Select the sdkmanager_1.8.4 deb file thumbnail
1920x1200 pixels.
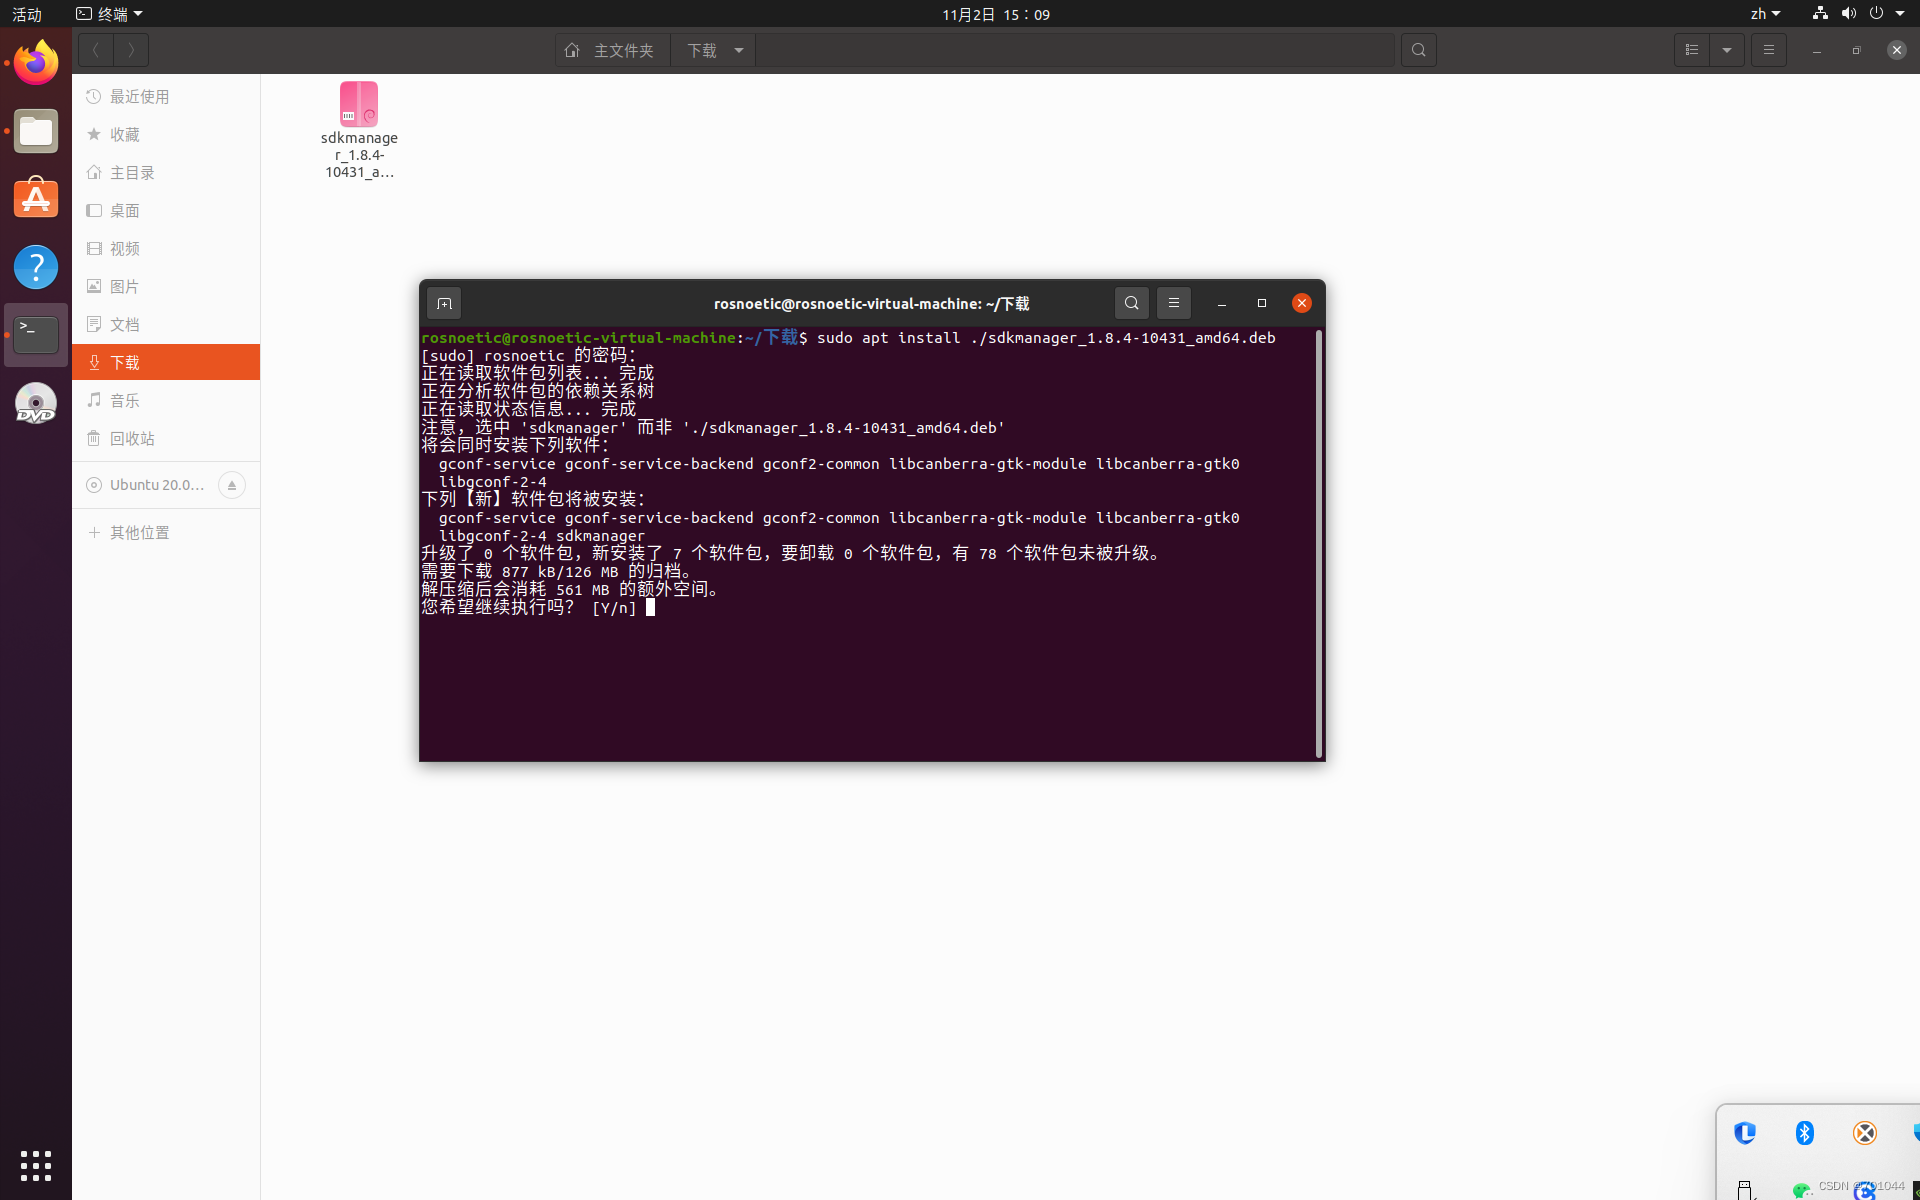(x=358, y=103)
